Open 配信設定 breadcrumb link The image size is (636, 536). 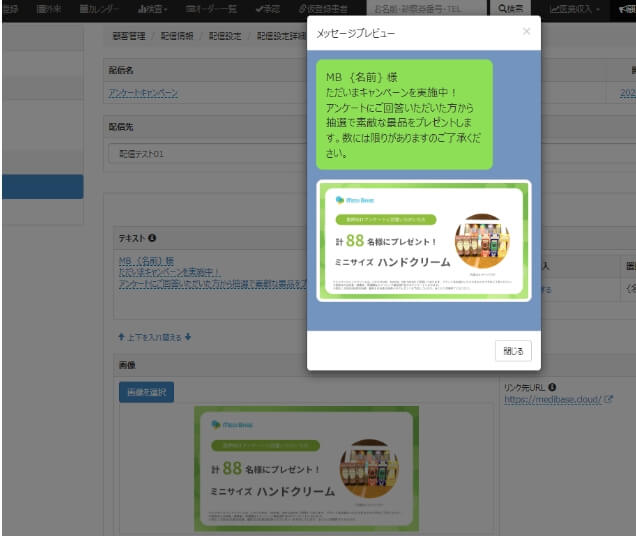point(225,36)
